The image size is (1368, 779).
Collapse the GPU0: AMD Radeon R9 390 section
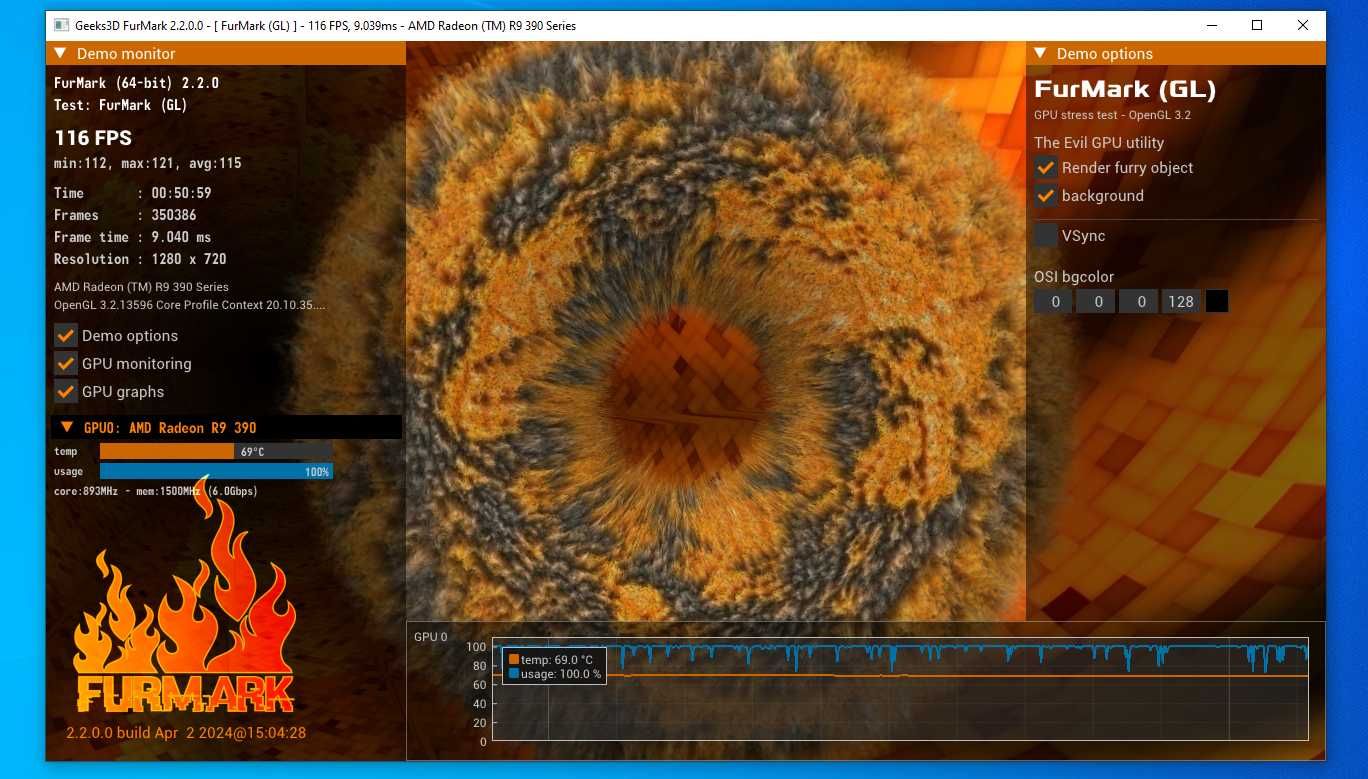[x=67, y=427]
